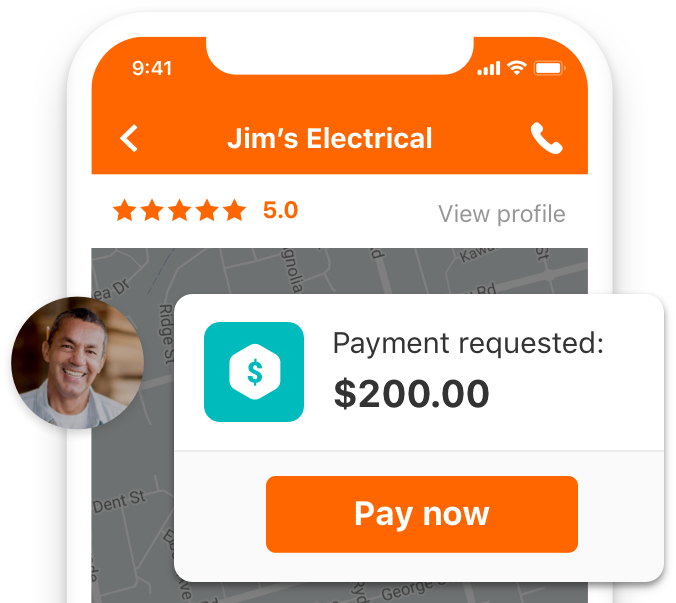Tap the cellular signal bars icon
Screen dimensions: 676x603
pos(488,69)
